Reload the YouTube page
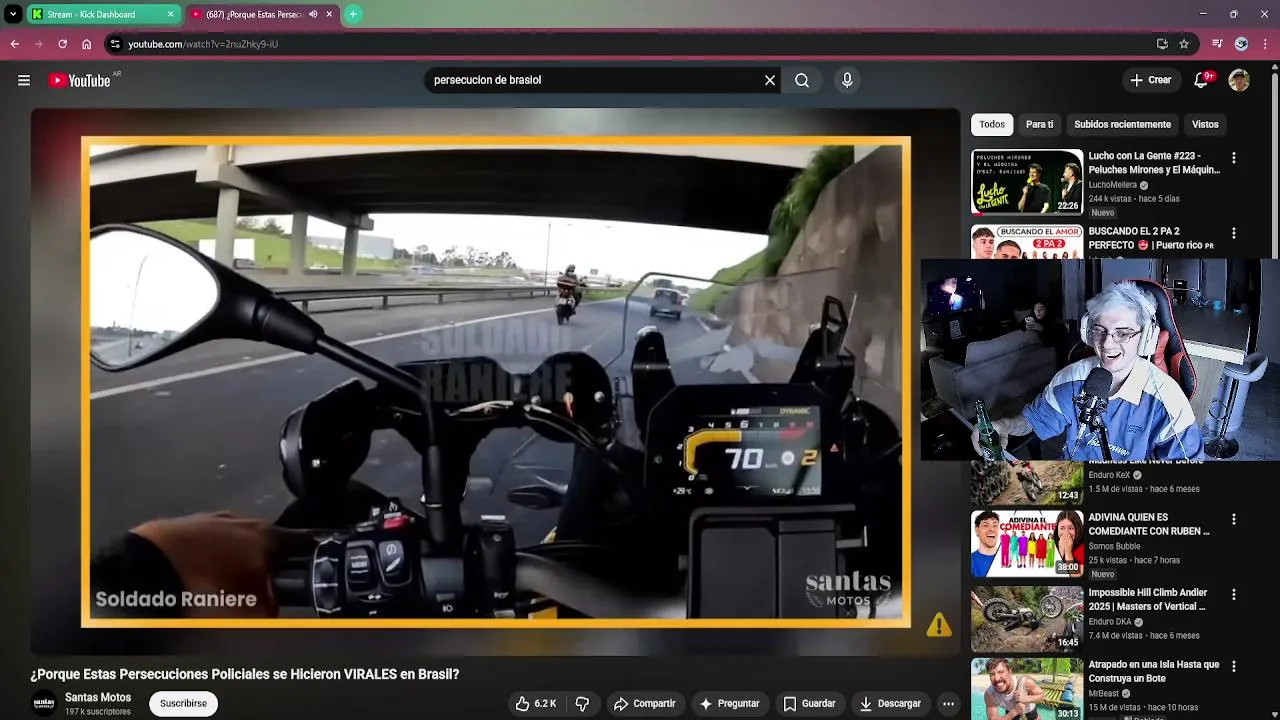The height and width of the screenshot is (720, 1280). [x=62, y=44]
